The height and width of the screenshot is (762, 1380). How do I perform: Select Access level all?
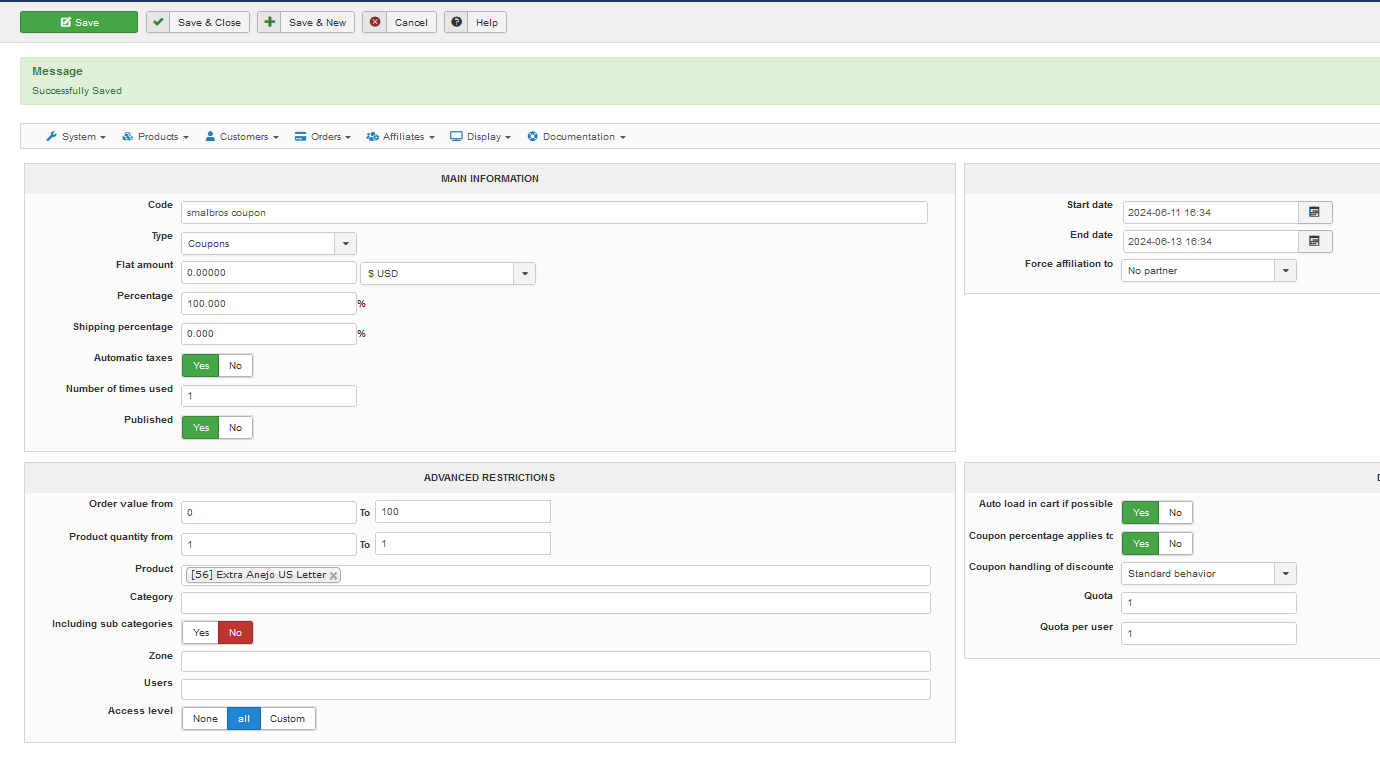click(x=244, y=718)
